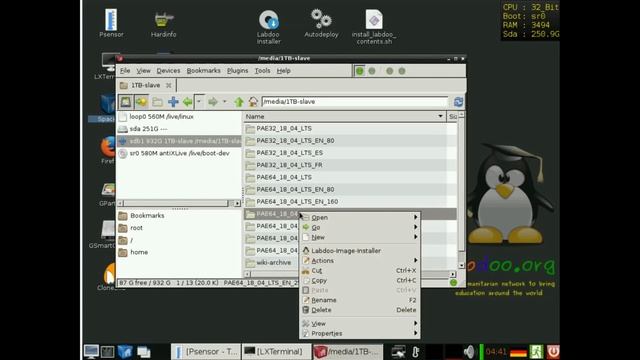Launch the Labdoo Installer desktop icon
Image resolution: width=640 pixels, height=360 pixels.
pos(269,27)
